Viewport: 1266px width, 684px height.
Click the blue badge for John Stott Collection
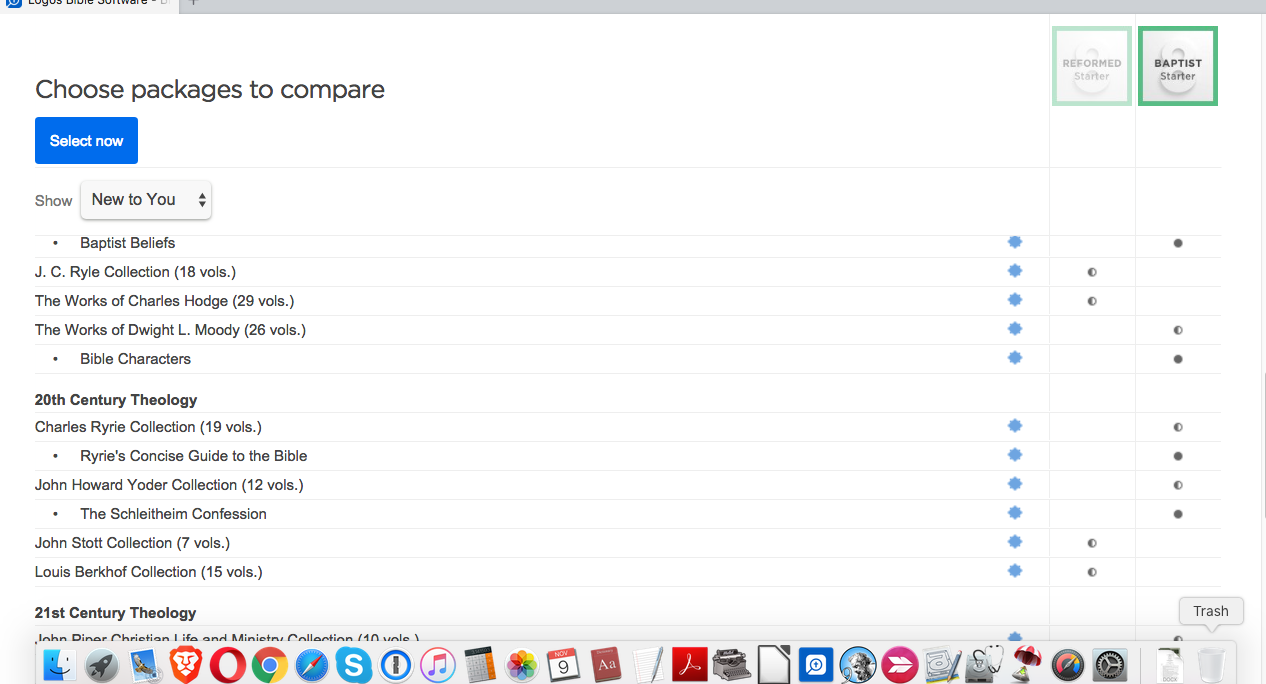click(x=1015, y=542)
